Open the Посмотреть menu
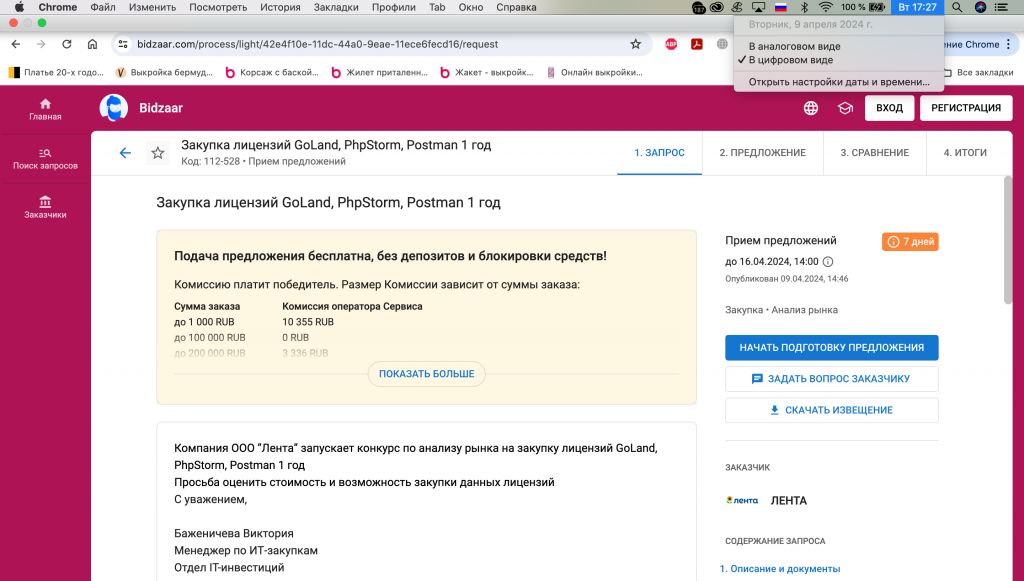1024x581 pixels. (x=218, y=7)
